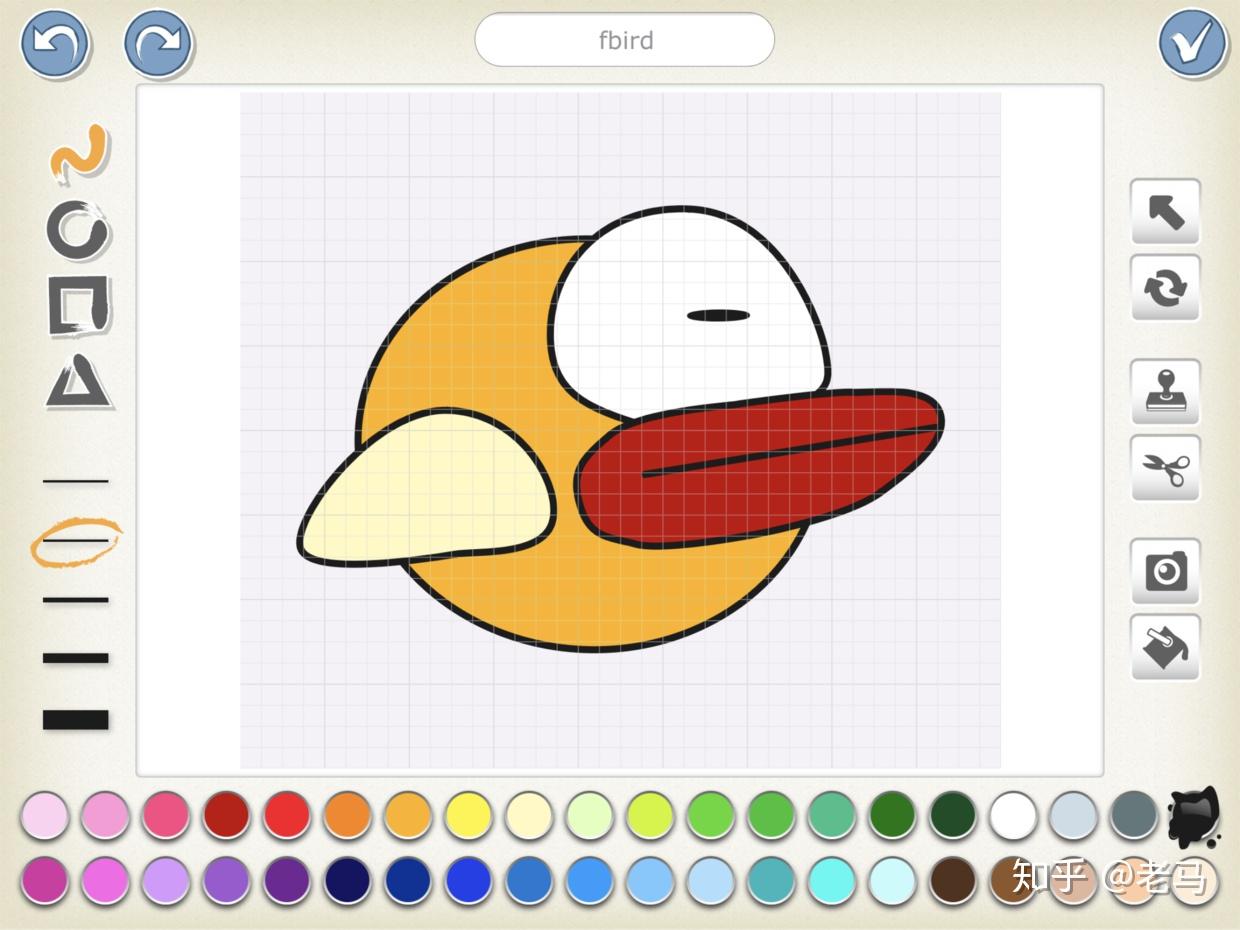Select the rotate tool
Screen dimensions: 1240x930
pos(1165,290)
